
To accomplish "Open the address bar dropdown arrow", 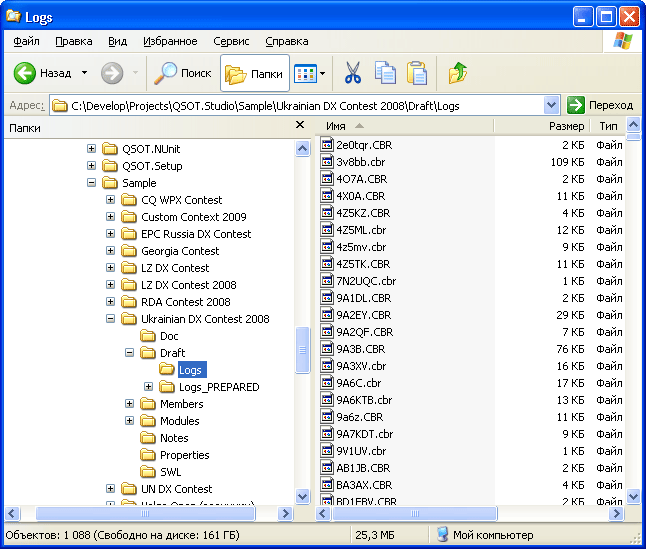I will click(552, 105).
